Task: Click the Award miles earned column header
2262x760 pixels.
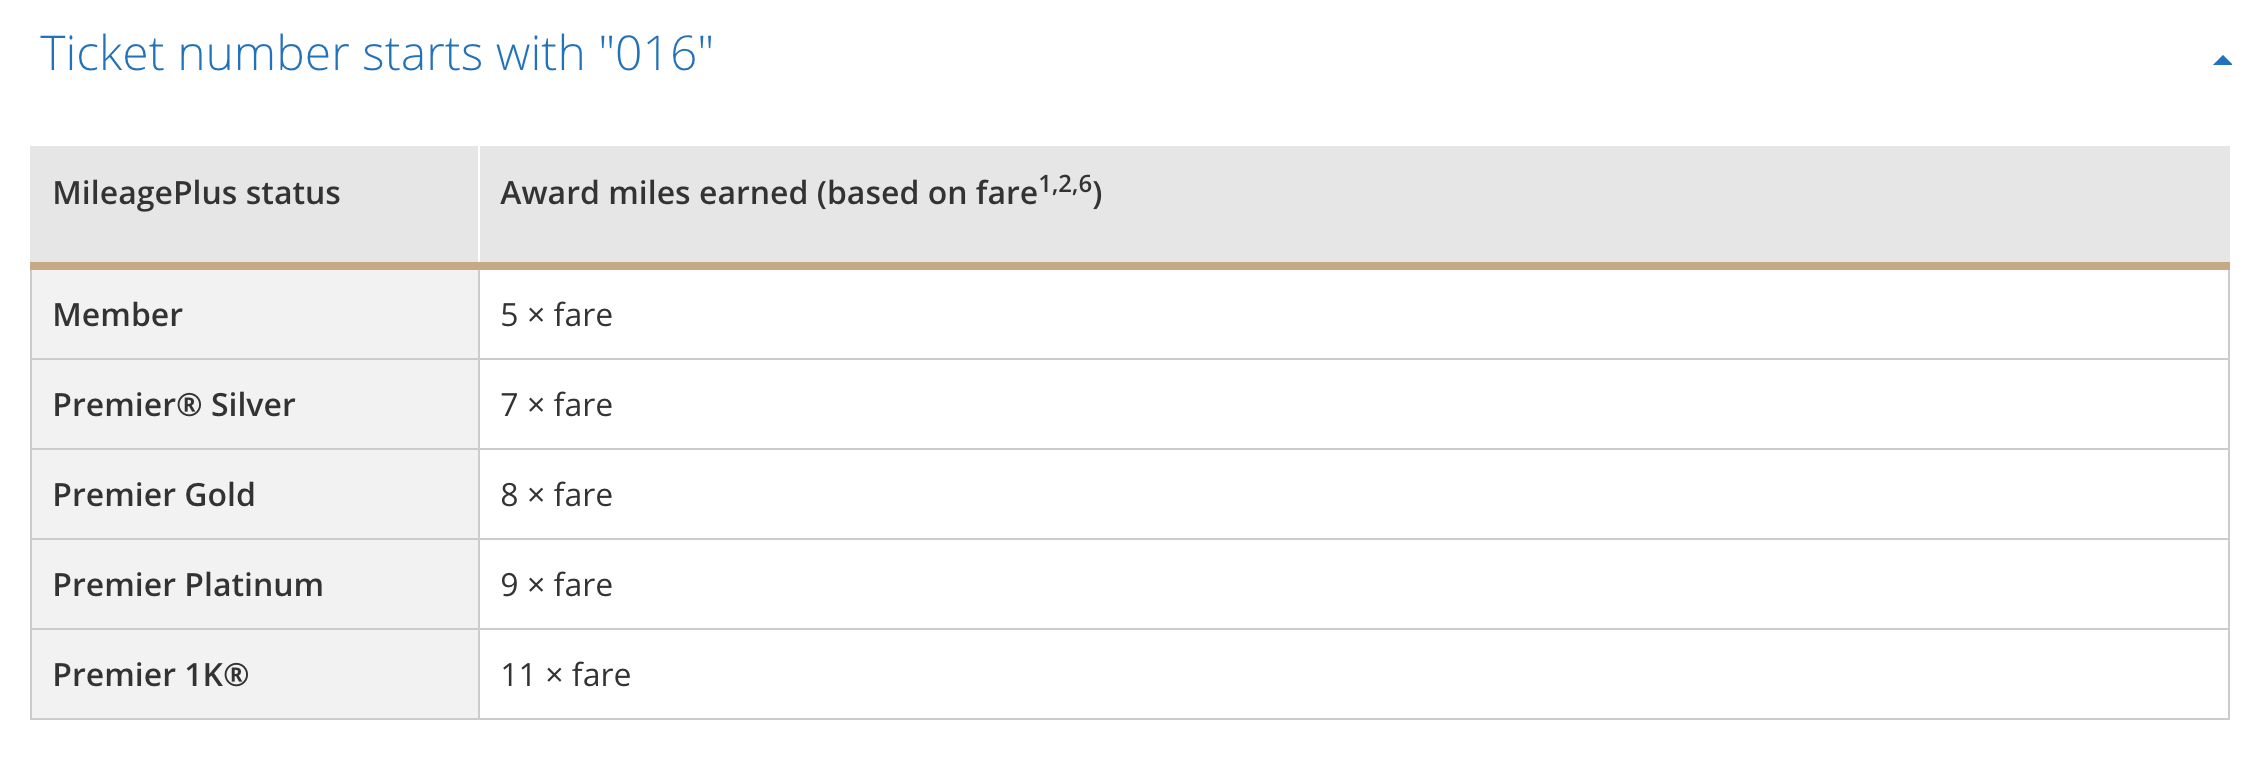Action: (768, 193)
